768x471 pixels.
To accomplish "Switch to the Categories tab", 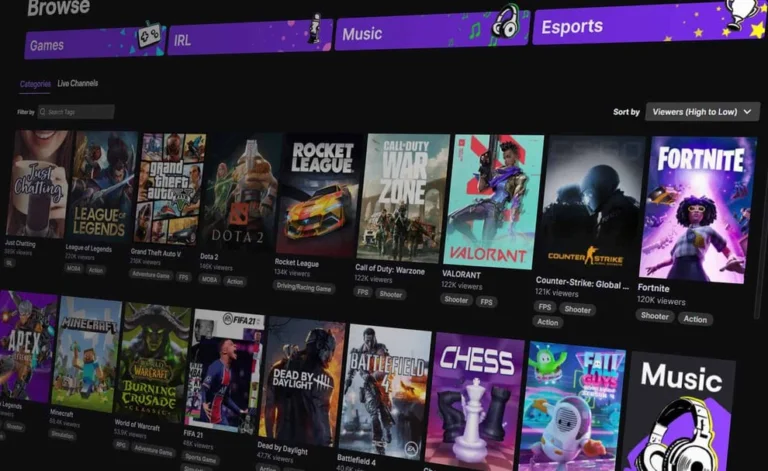I will coord(35,84).
